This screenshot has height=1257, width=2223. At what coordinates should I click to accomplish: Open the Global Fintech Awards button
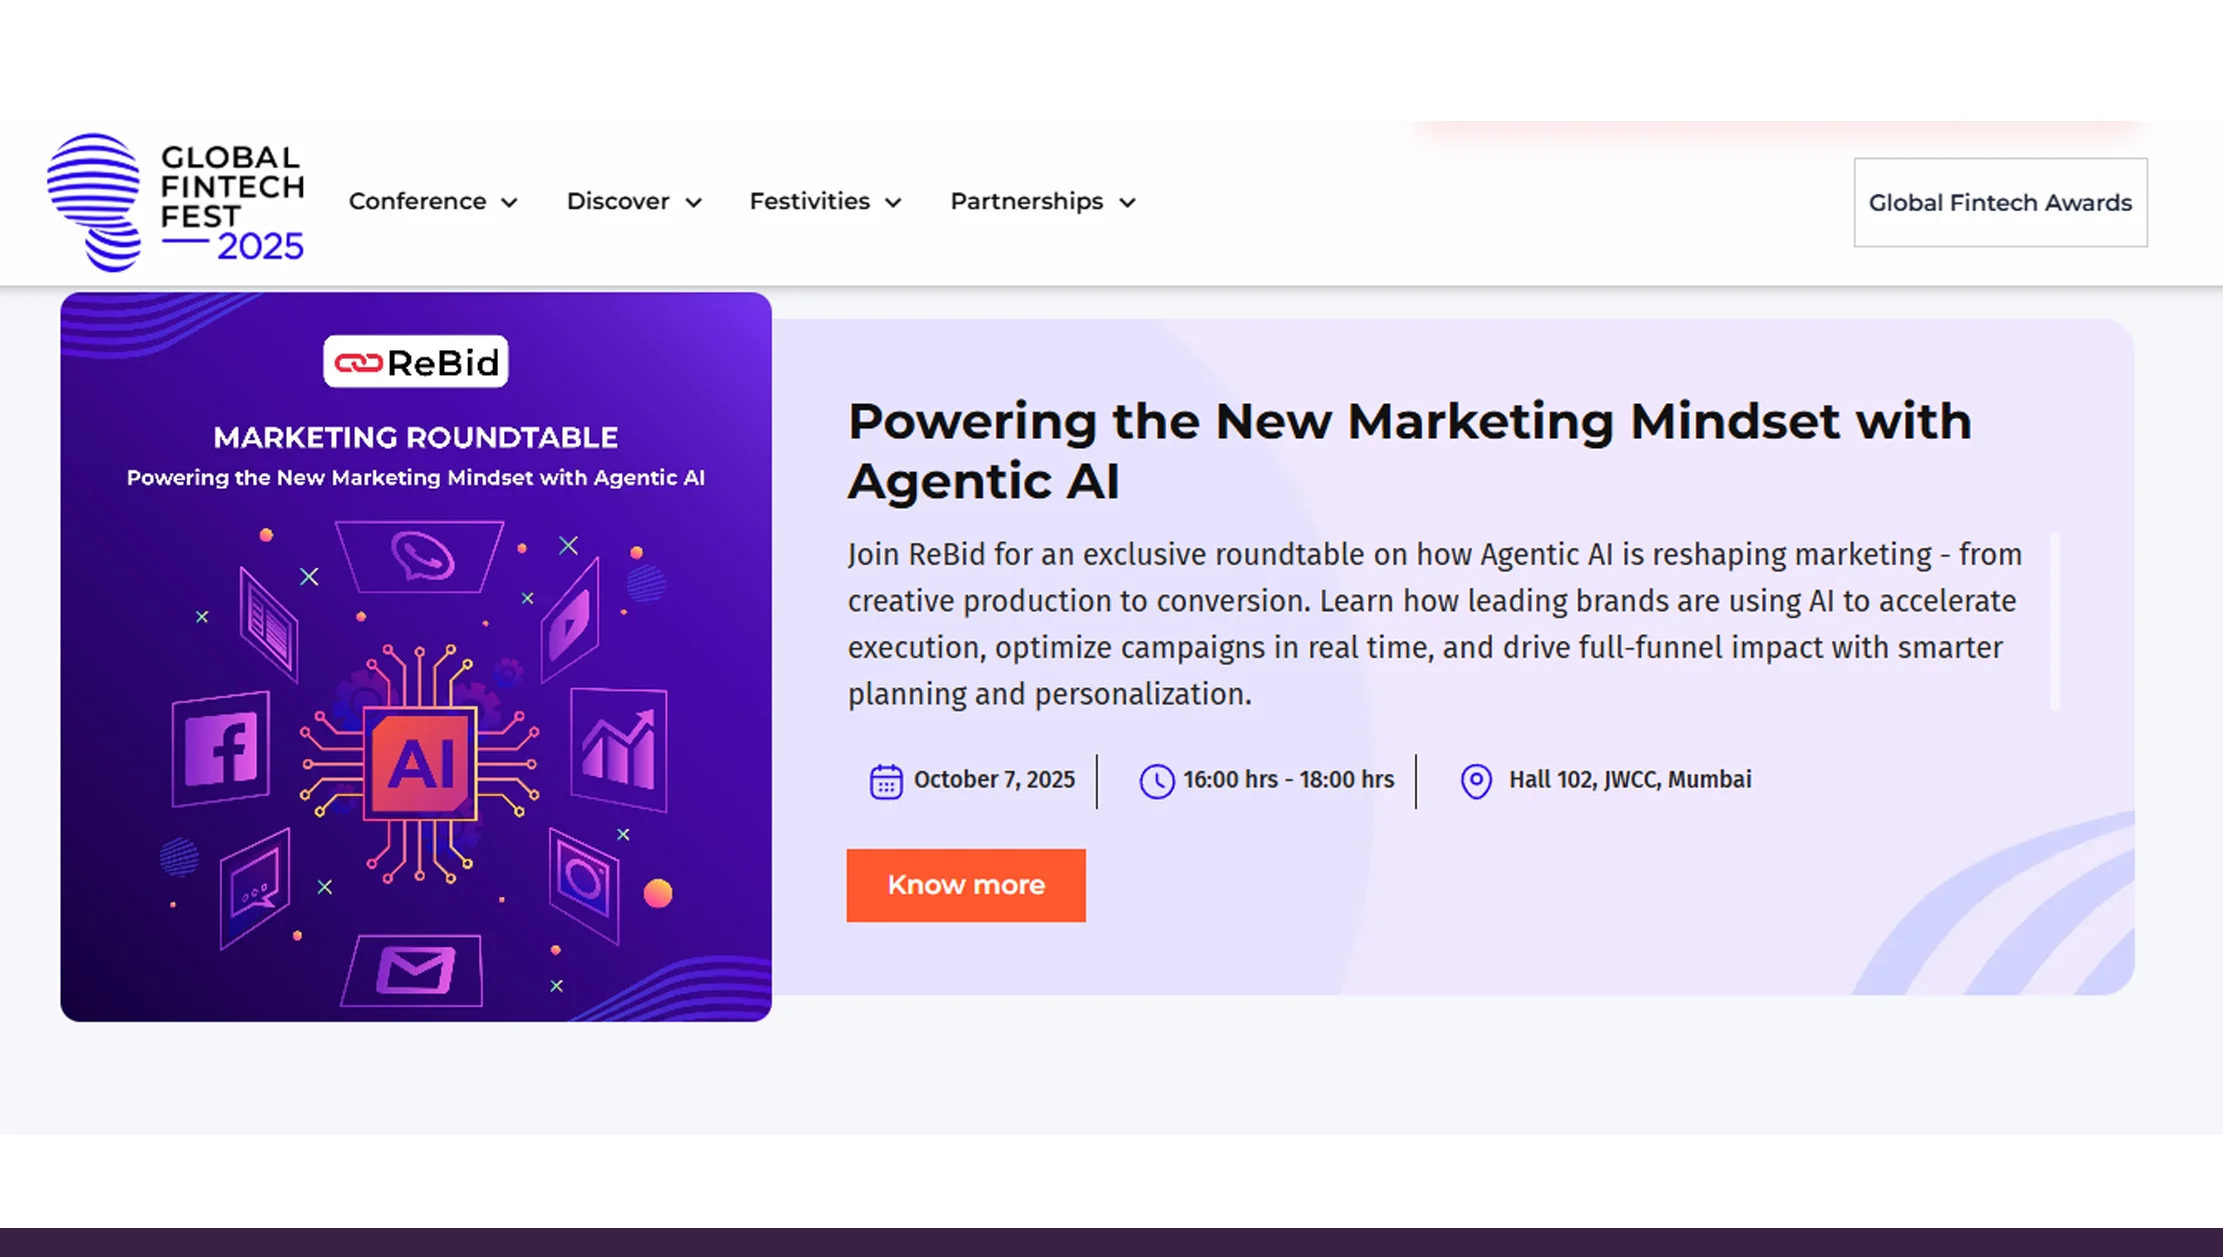pos(2000,203)
